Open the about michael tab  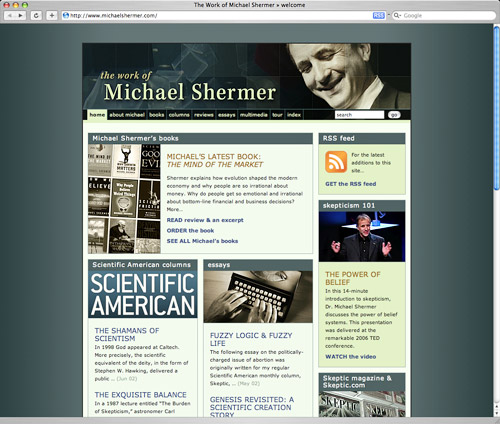point(127,115)
